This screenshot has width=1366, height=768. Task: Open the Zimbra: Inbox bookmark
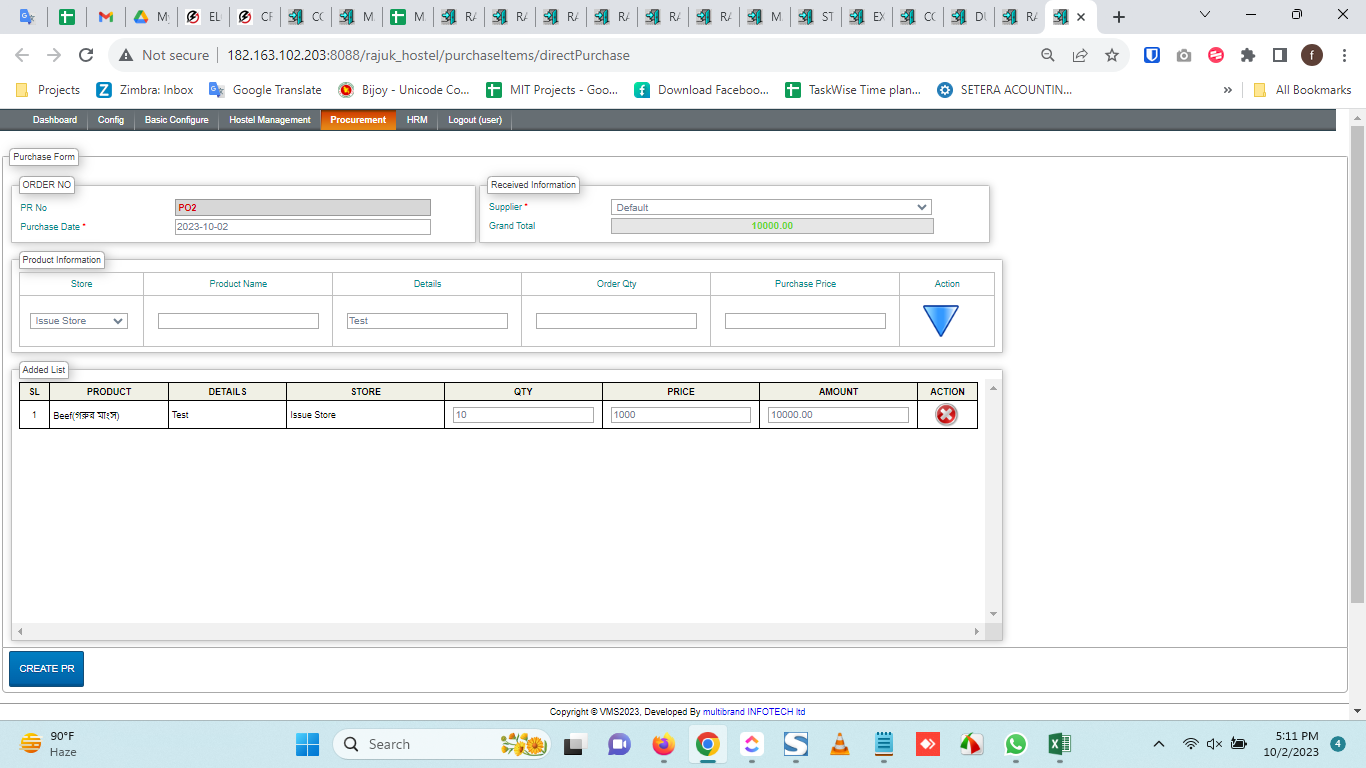coord(145,90)
